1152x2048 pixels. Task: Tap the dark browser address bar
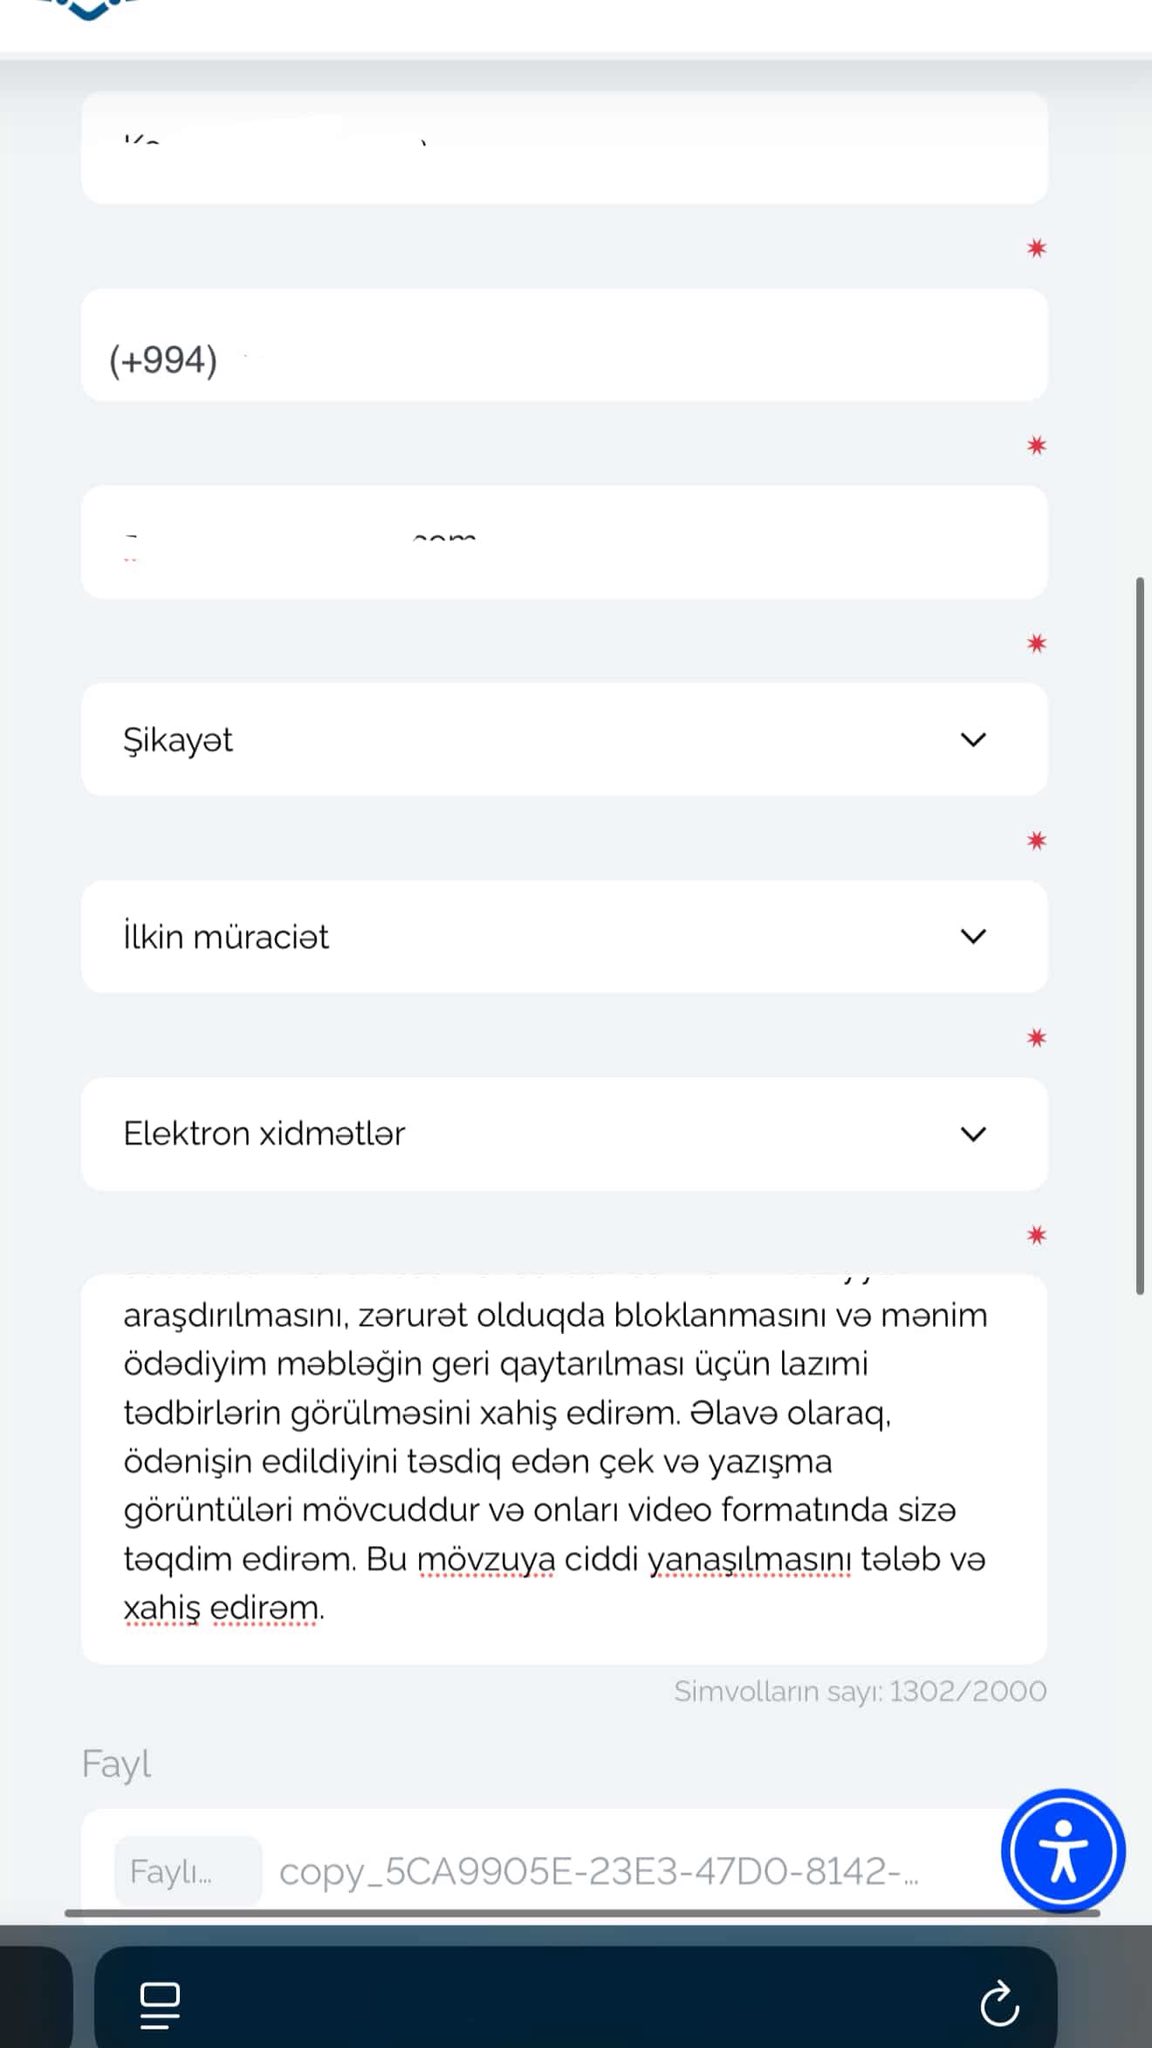pyautogui.click(x=575, y=2003)
